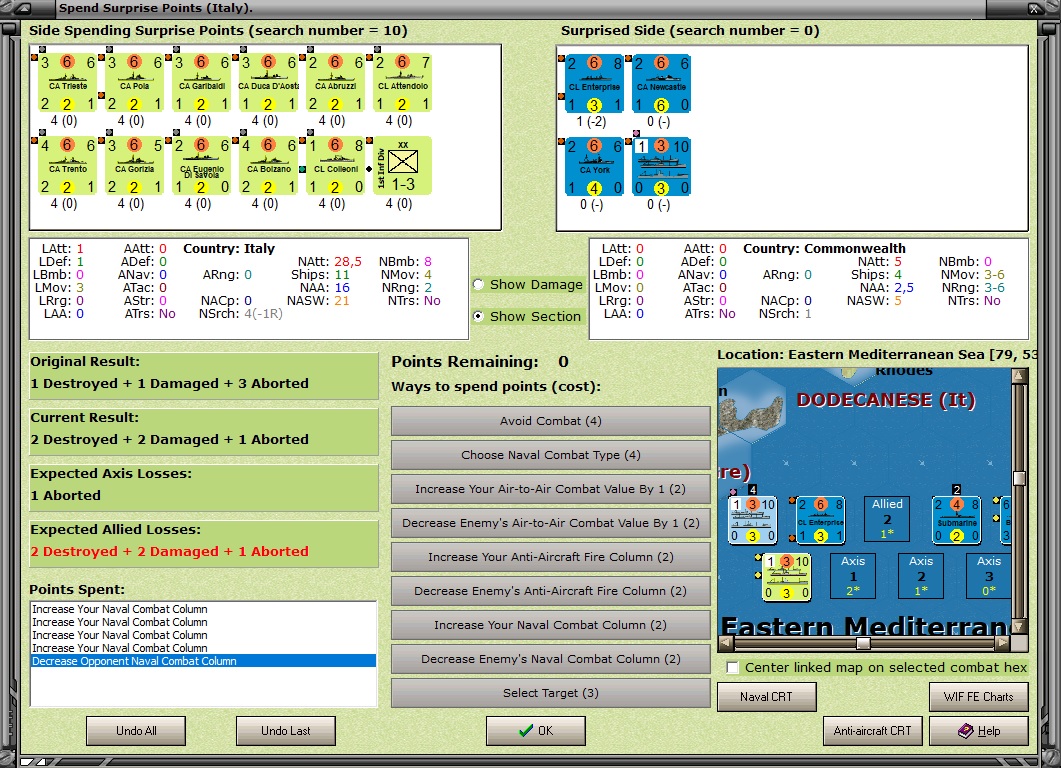The height and width of the screenshot is (768, 1061).
Task: Select Show Section radio option
Action: point(528,317)
